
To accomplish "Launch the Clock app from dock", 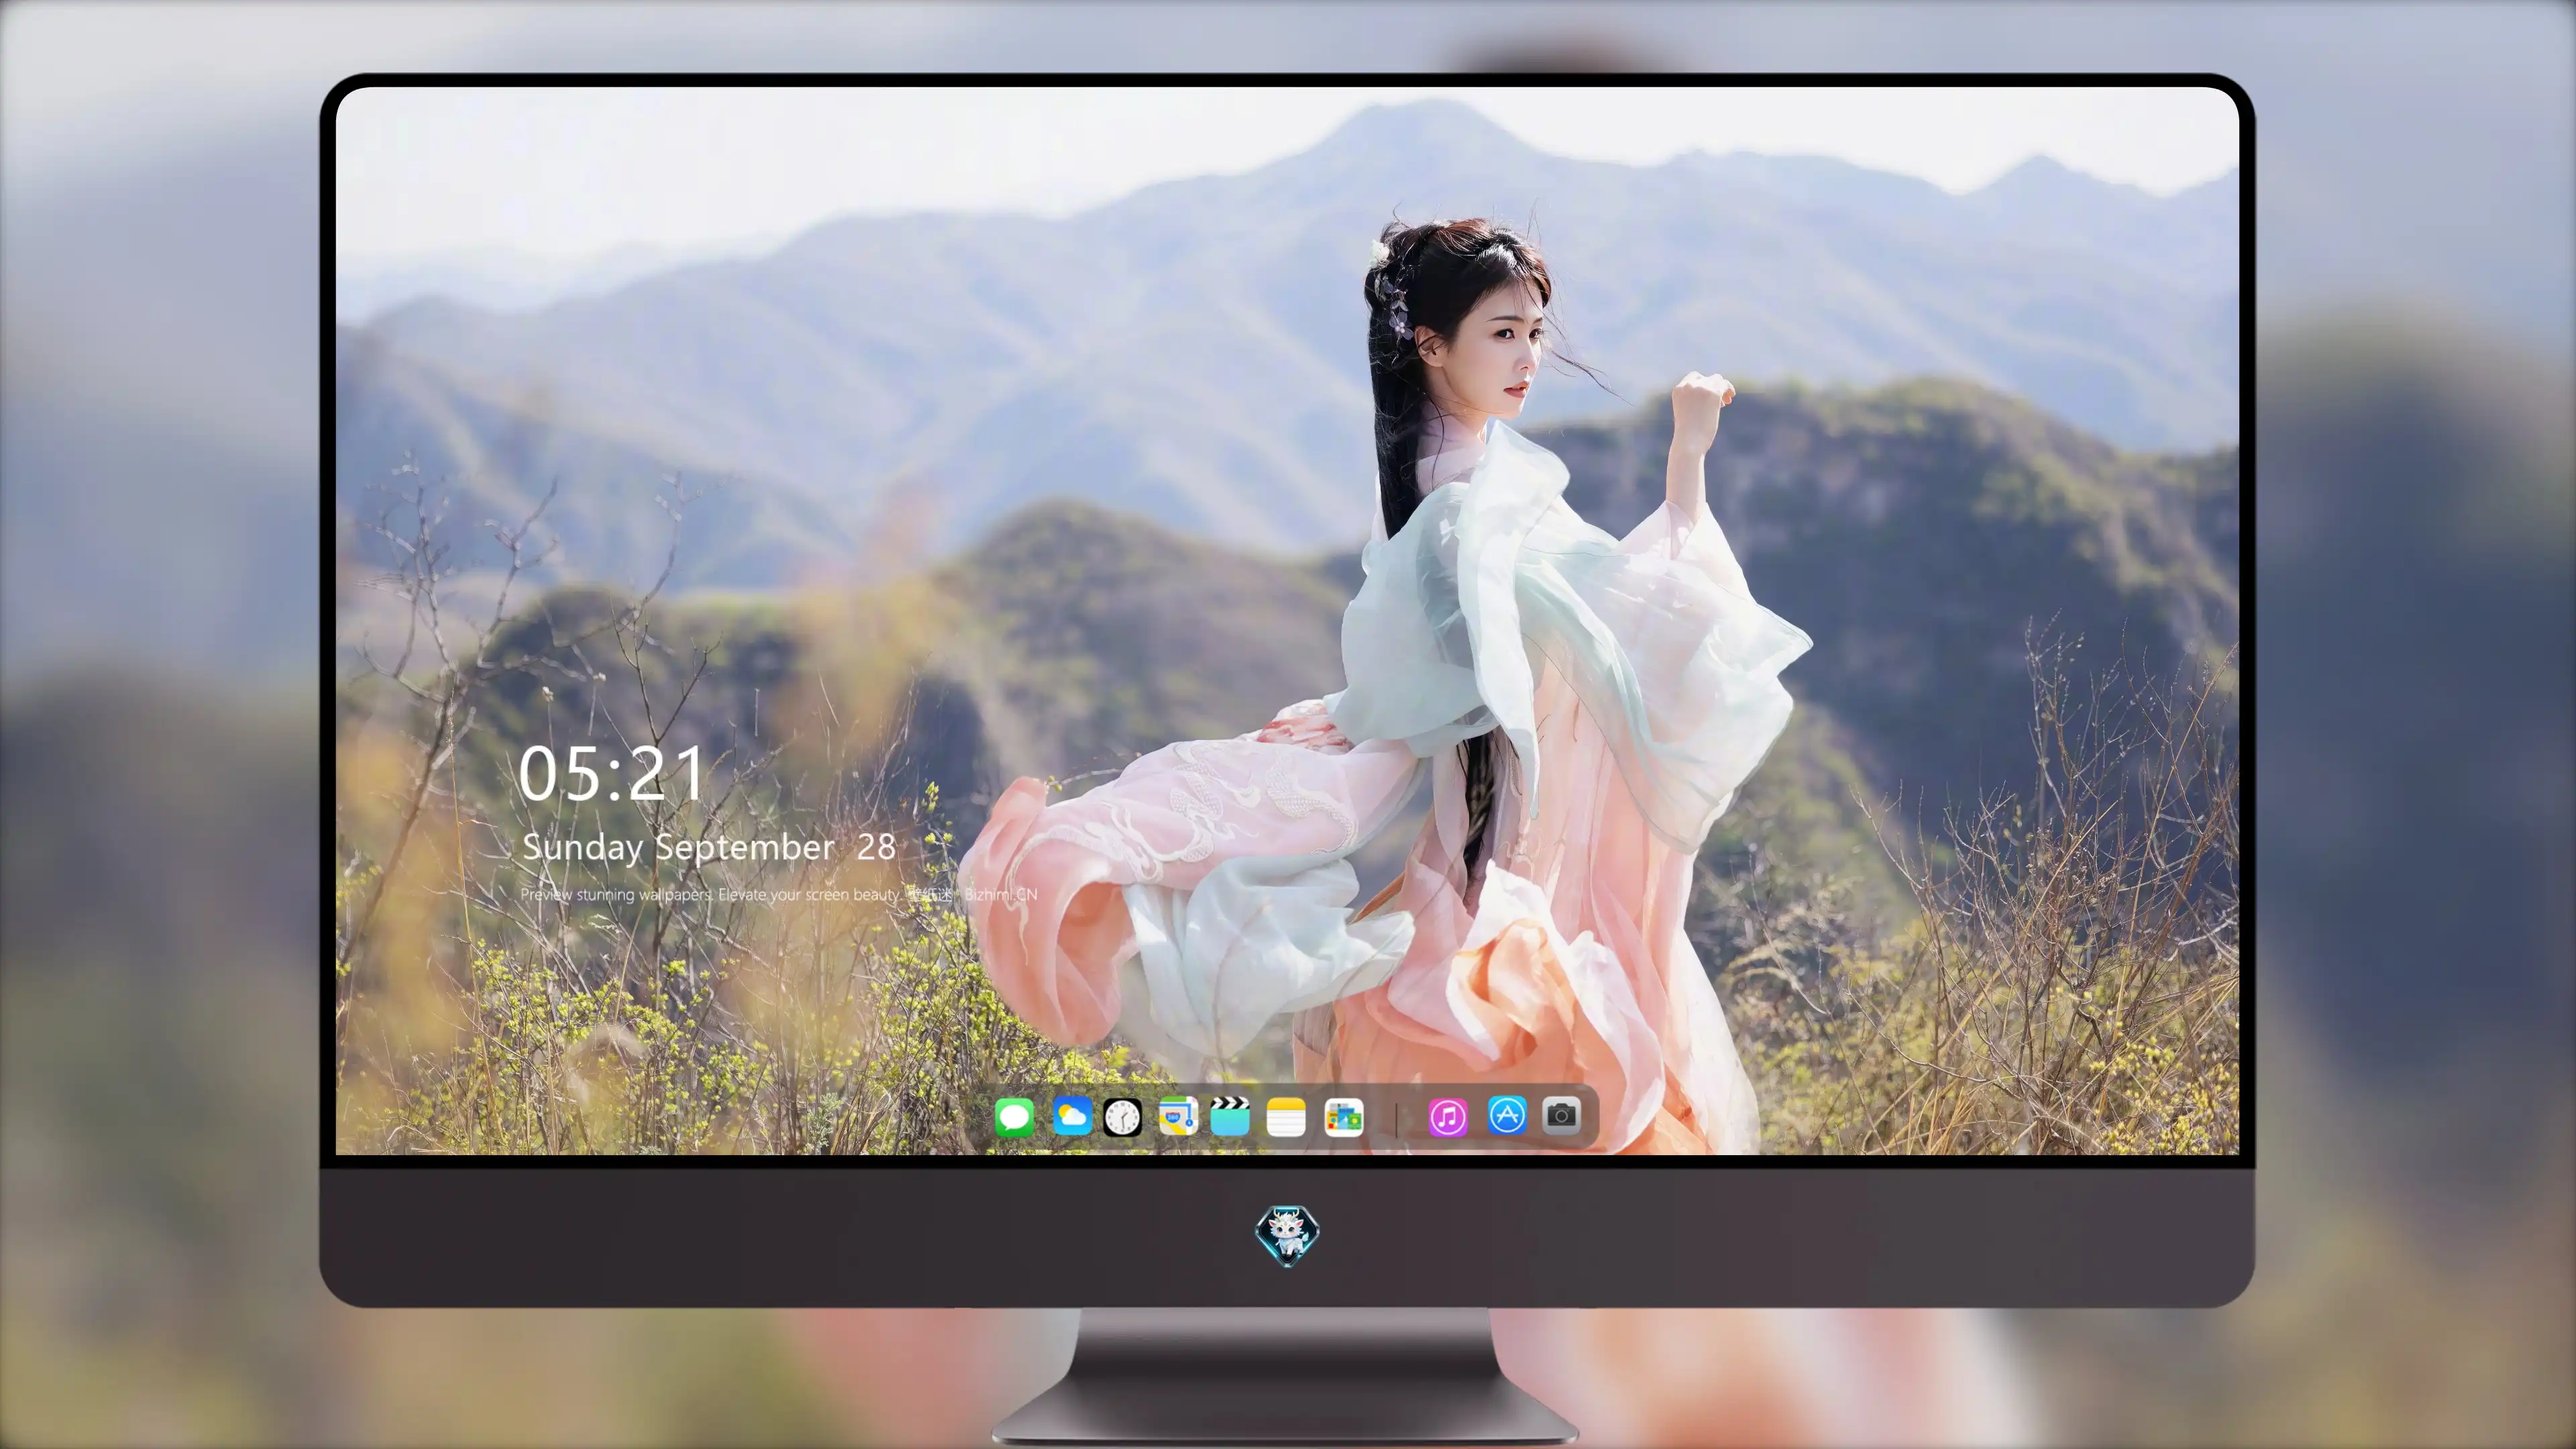I will 1122,1117.
